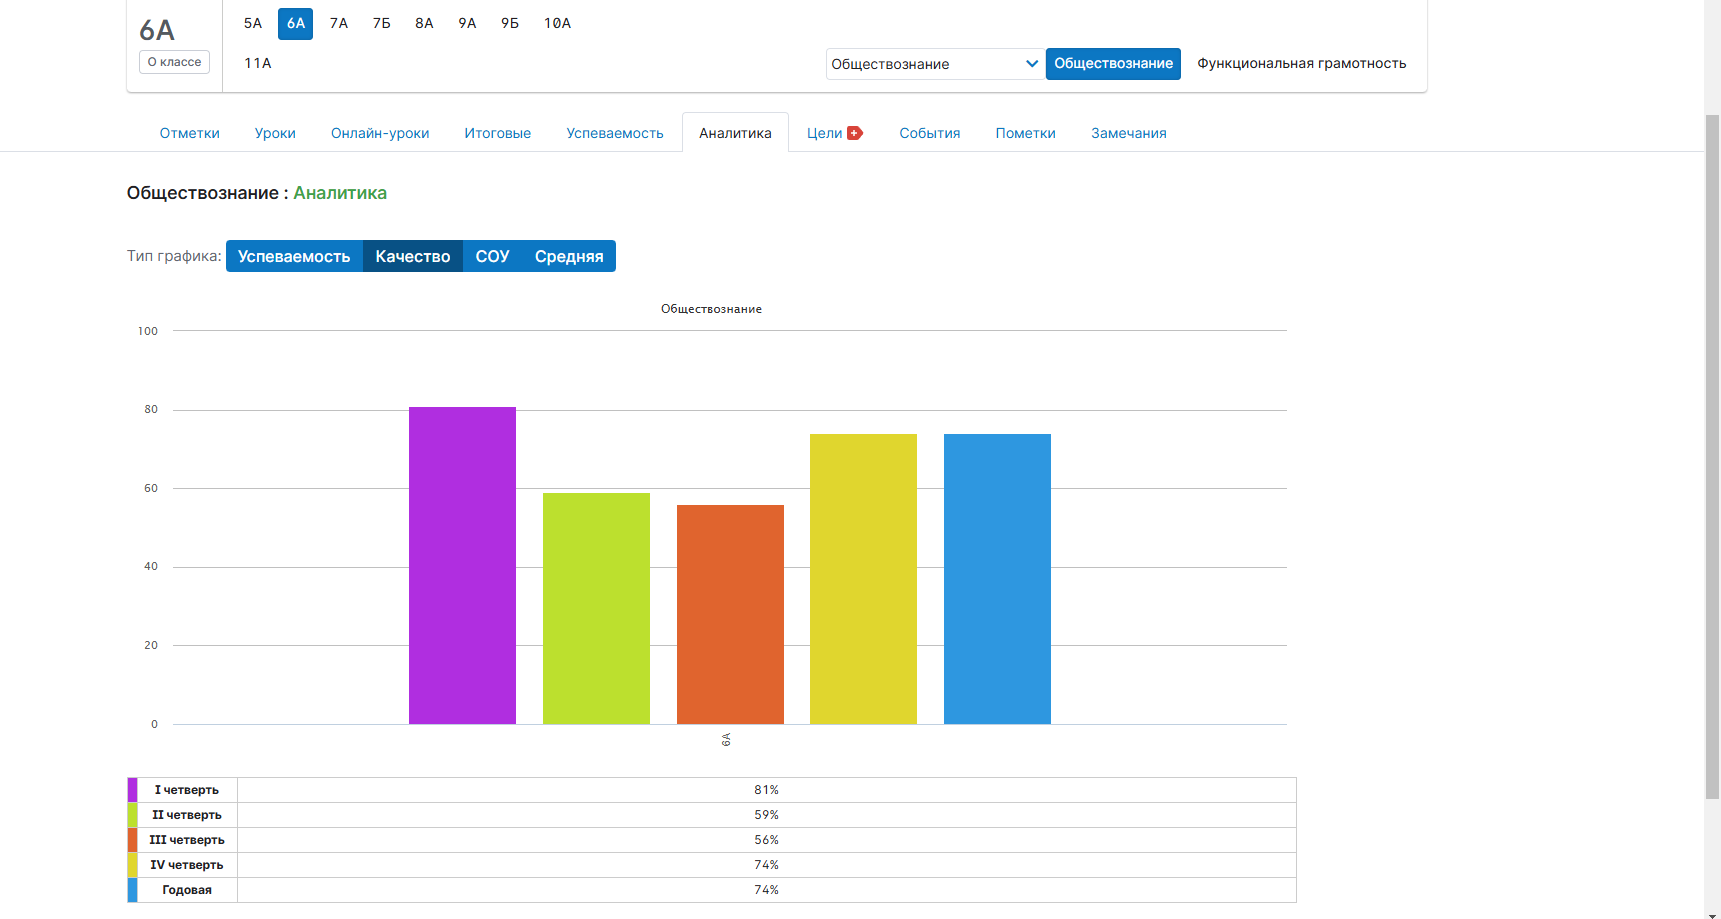
Task: Click the orange III четверть bar
Action: [x=730, y=614]
